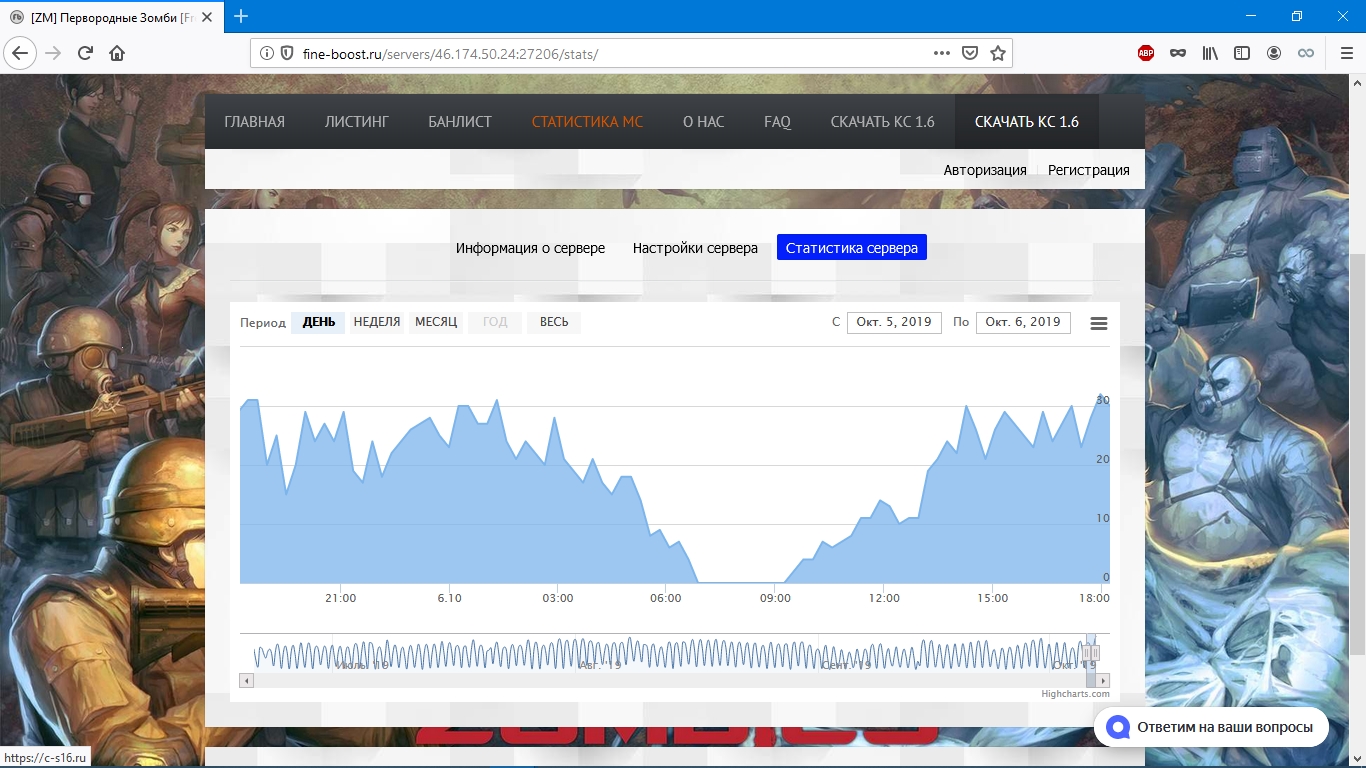Click the 09:00 axis label

775,598
